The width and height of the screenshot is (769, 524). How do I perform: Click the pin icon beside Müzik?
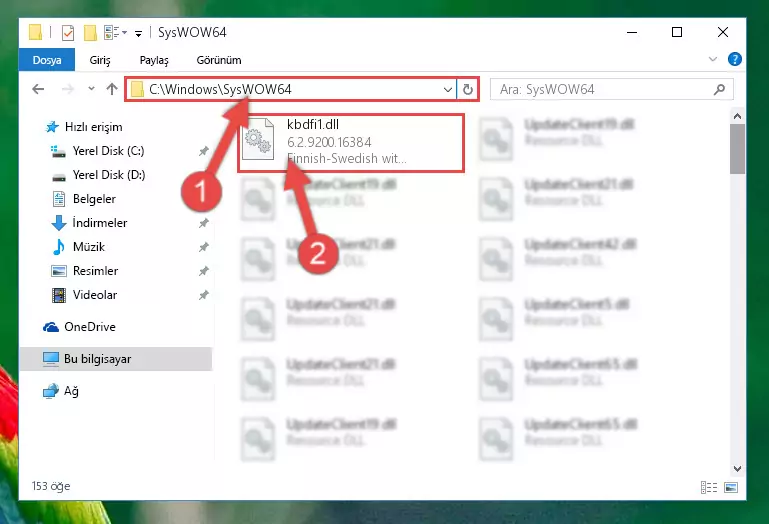pyautogui.click(x=204, y=247)
